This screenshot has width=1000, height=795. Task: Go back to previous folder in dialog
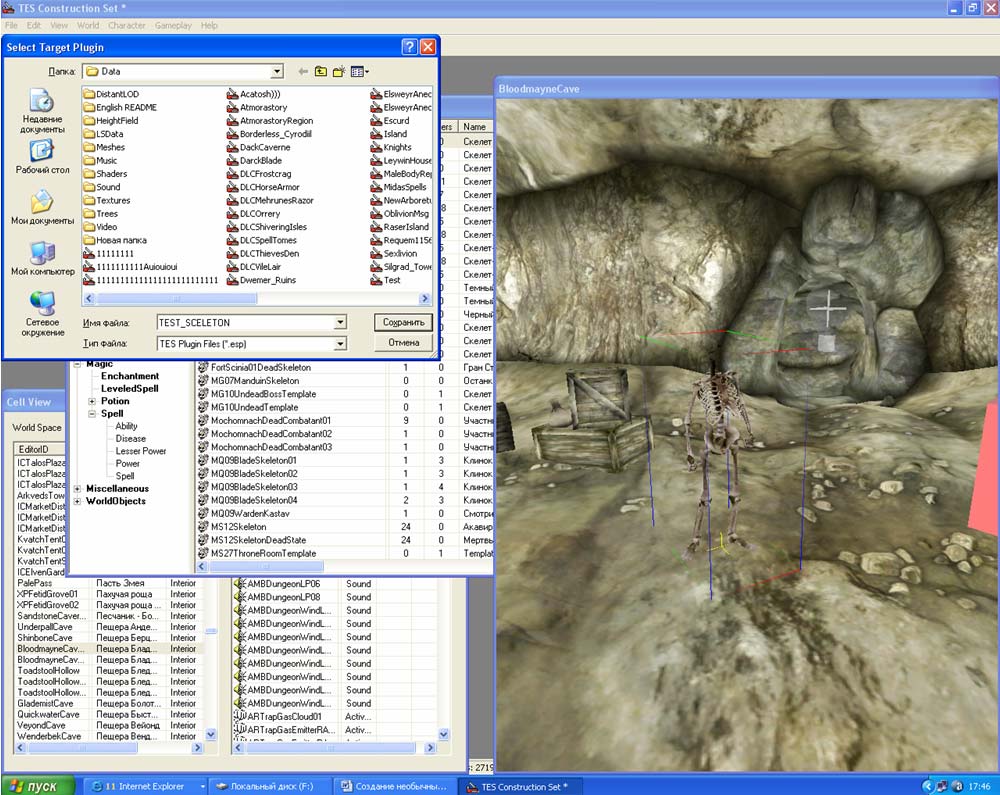303,71
